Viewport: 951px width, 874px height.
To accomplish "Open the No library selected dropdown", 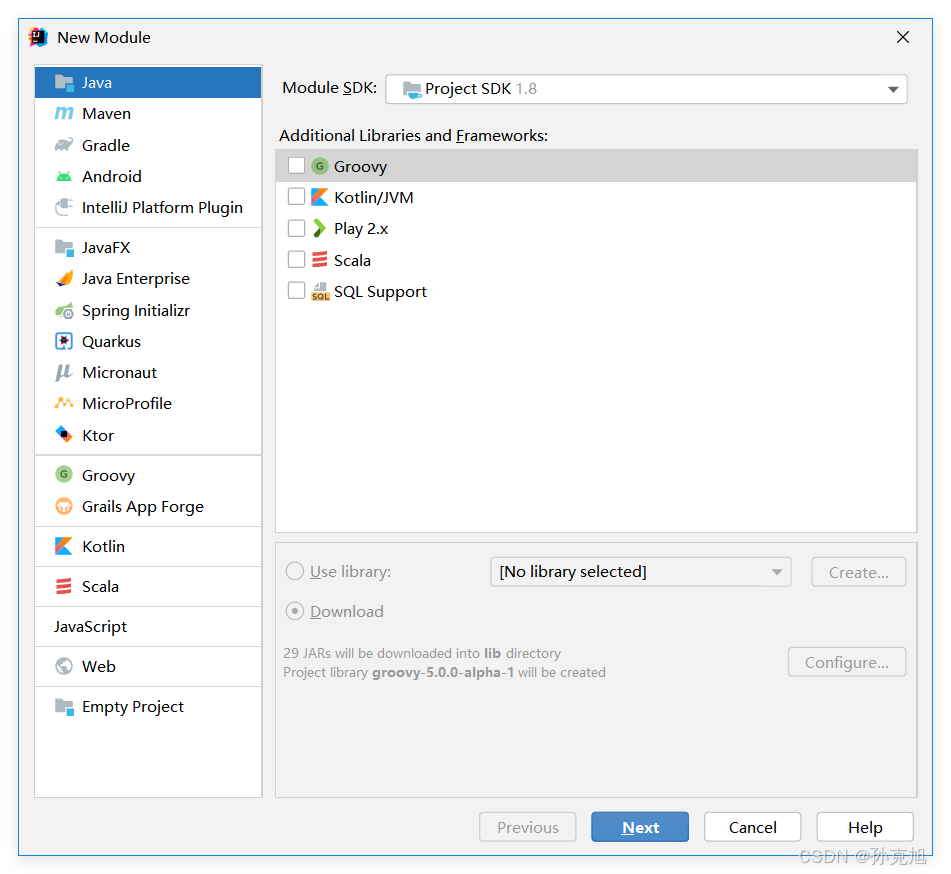I will 640,572.
